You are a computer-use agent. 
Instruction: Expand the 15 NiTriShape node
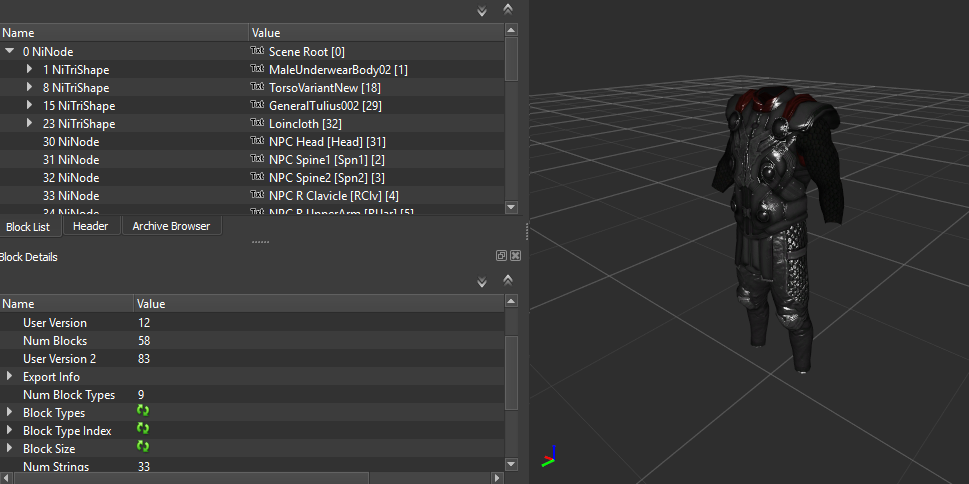[x=29, y=105]
